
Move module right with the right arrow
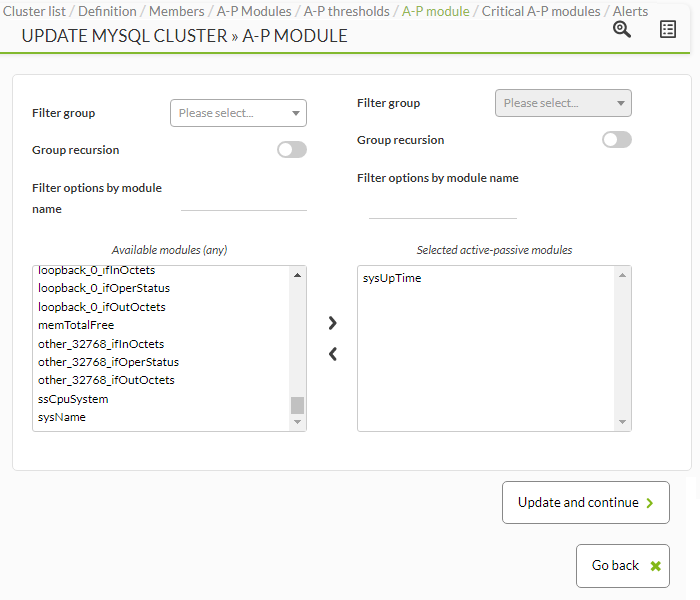point(333,323)
